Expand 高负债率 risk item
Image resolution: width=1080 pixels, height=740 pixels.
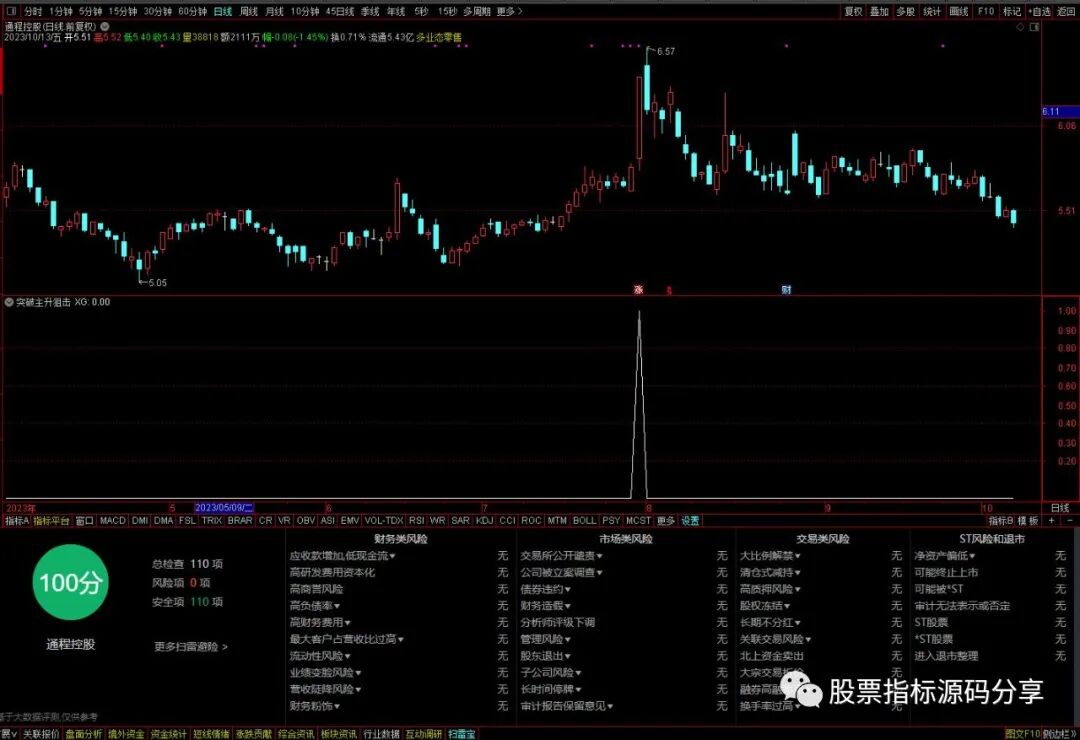pos(315,606)
